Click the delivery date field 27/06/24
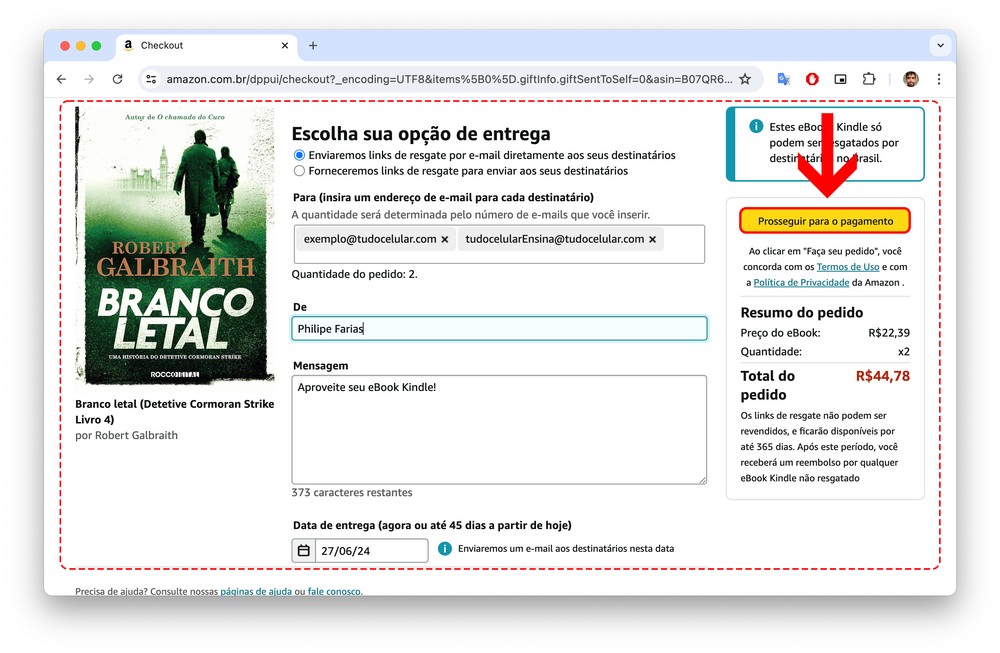This screenshot has height=653, width=1000. pyautogui.click(x=371, y=550)
